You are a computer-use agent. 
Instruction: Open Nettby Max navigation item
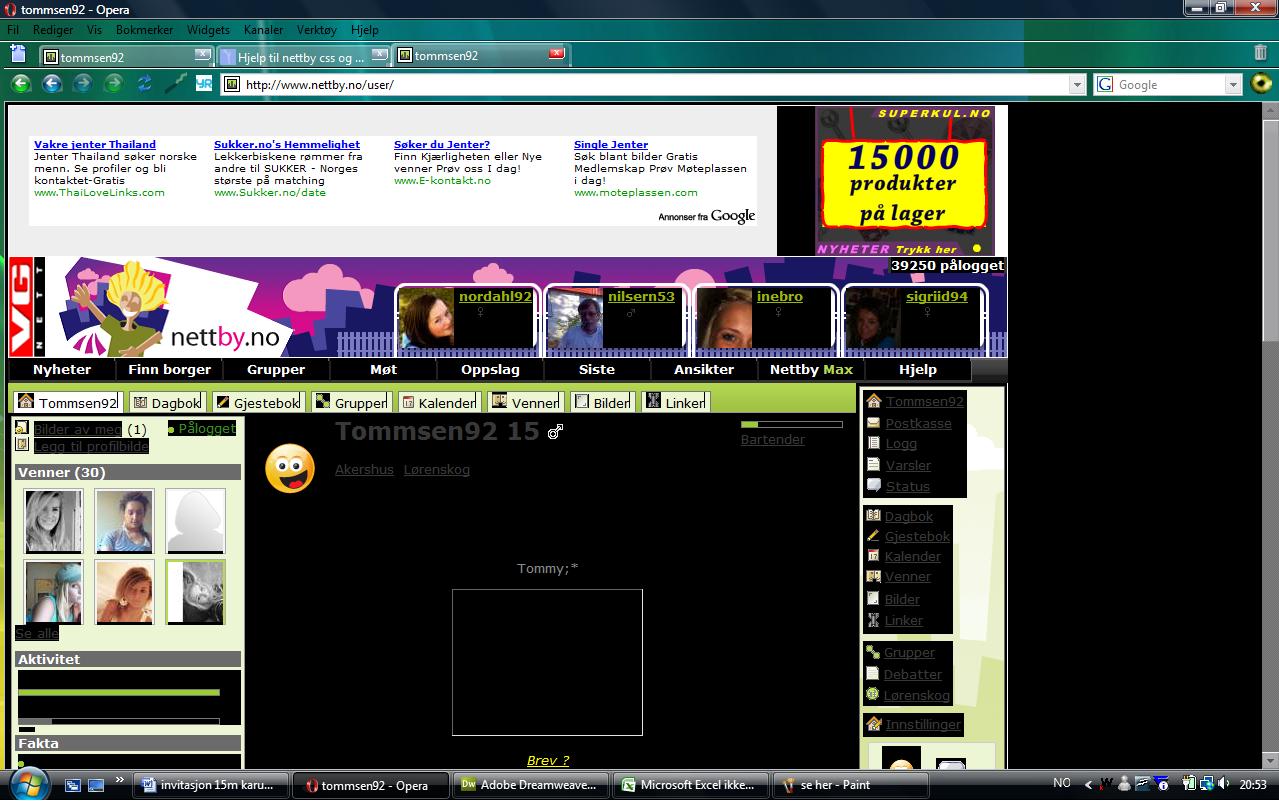coord(811,369)
